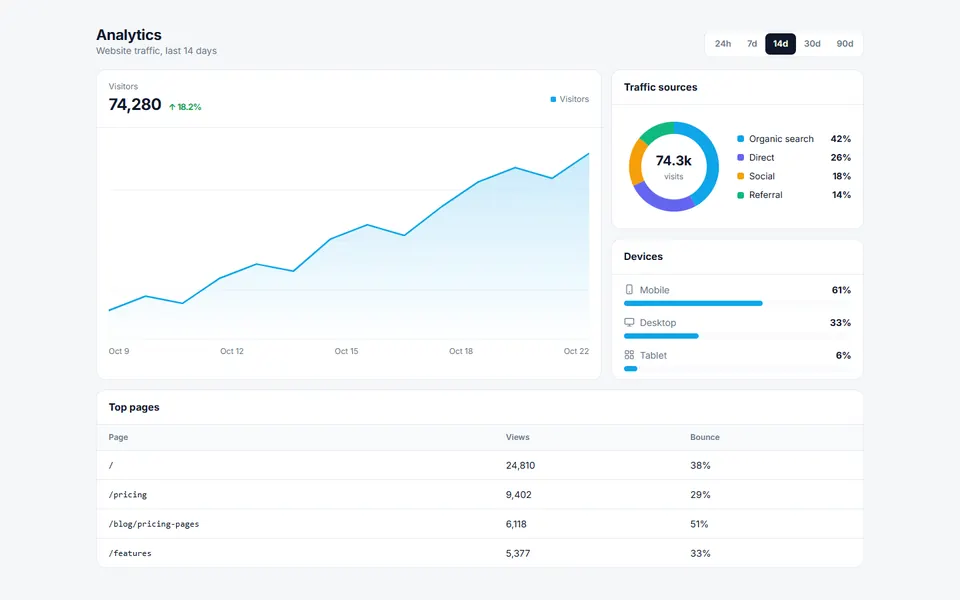The height and width of the screenshot is (600, 960).
Task: Click the 42% organic search value
Action: pos(841,139)
